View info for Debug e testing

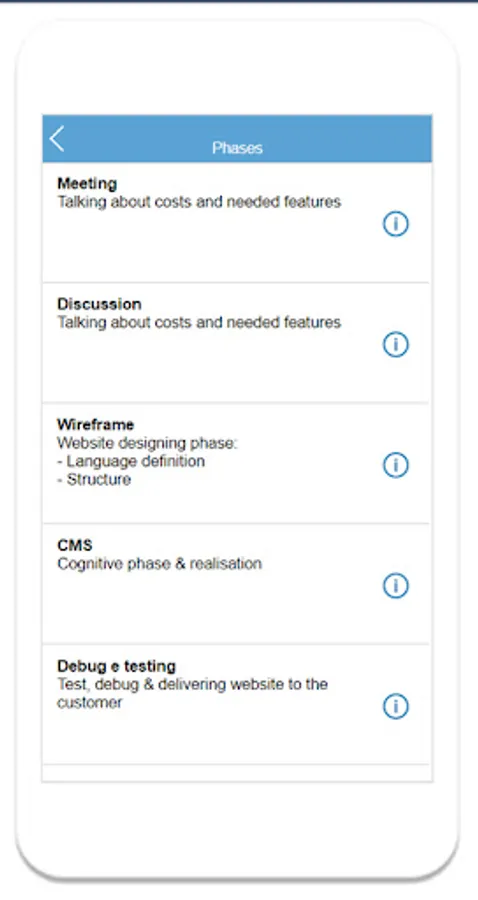pos(395,706)
